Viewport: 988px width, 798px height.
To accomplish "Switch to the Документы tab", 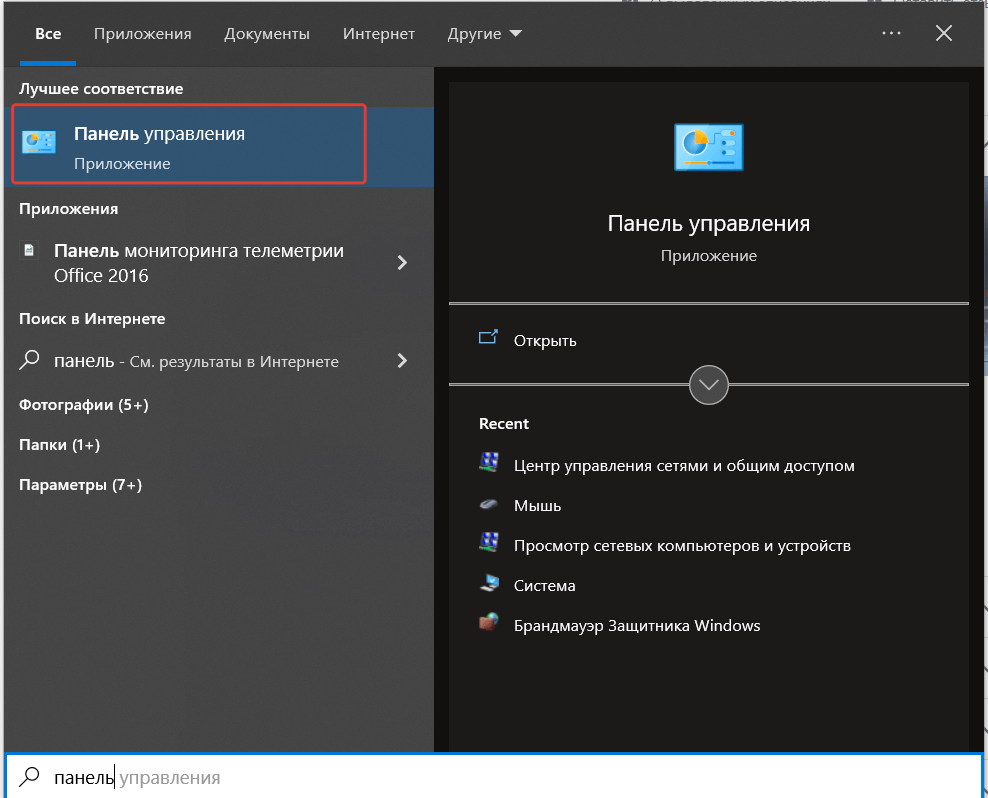I will (267, 34).
